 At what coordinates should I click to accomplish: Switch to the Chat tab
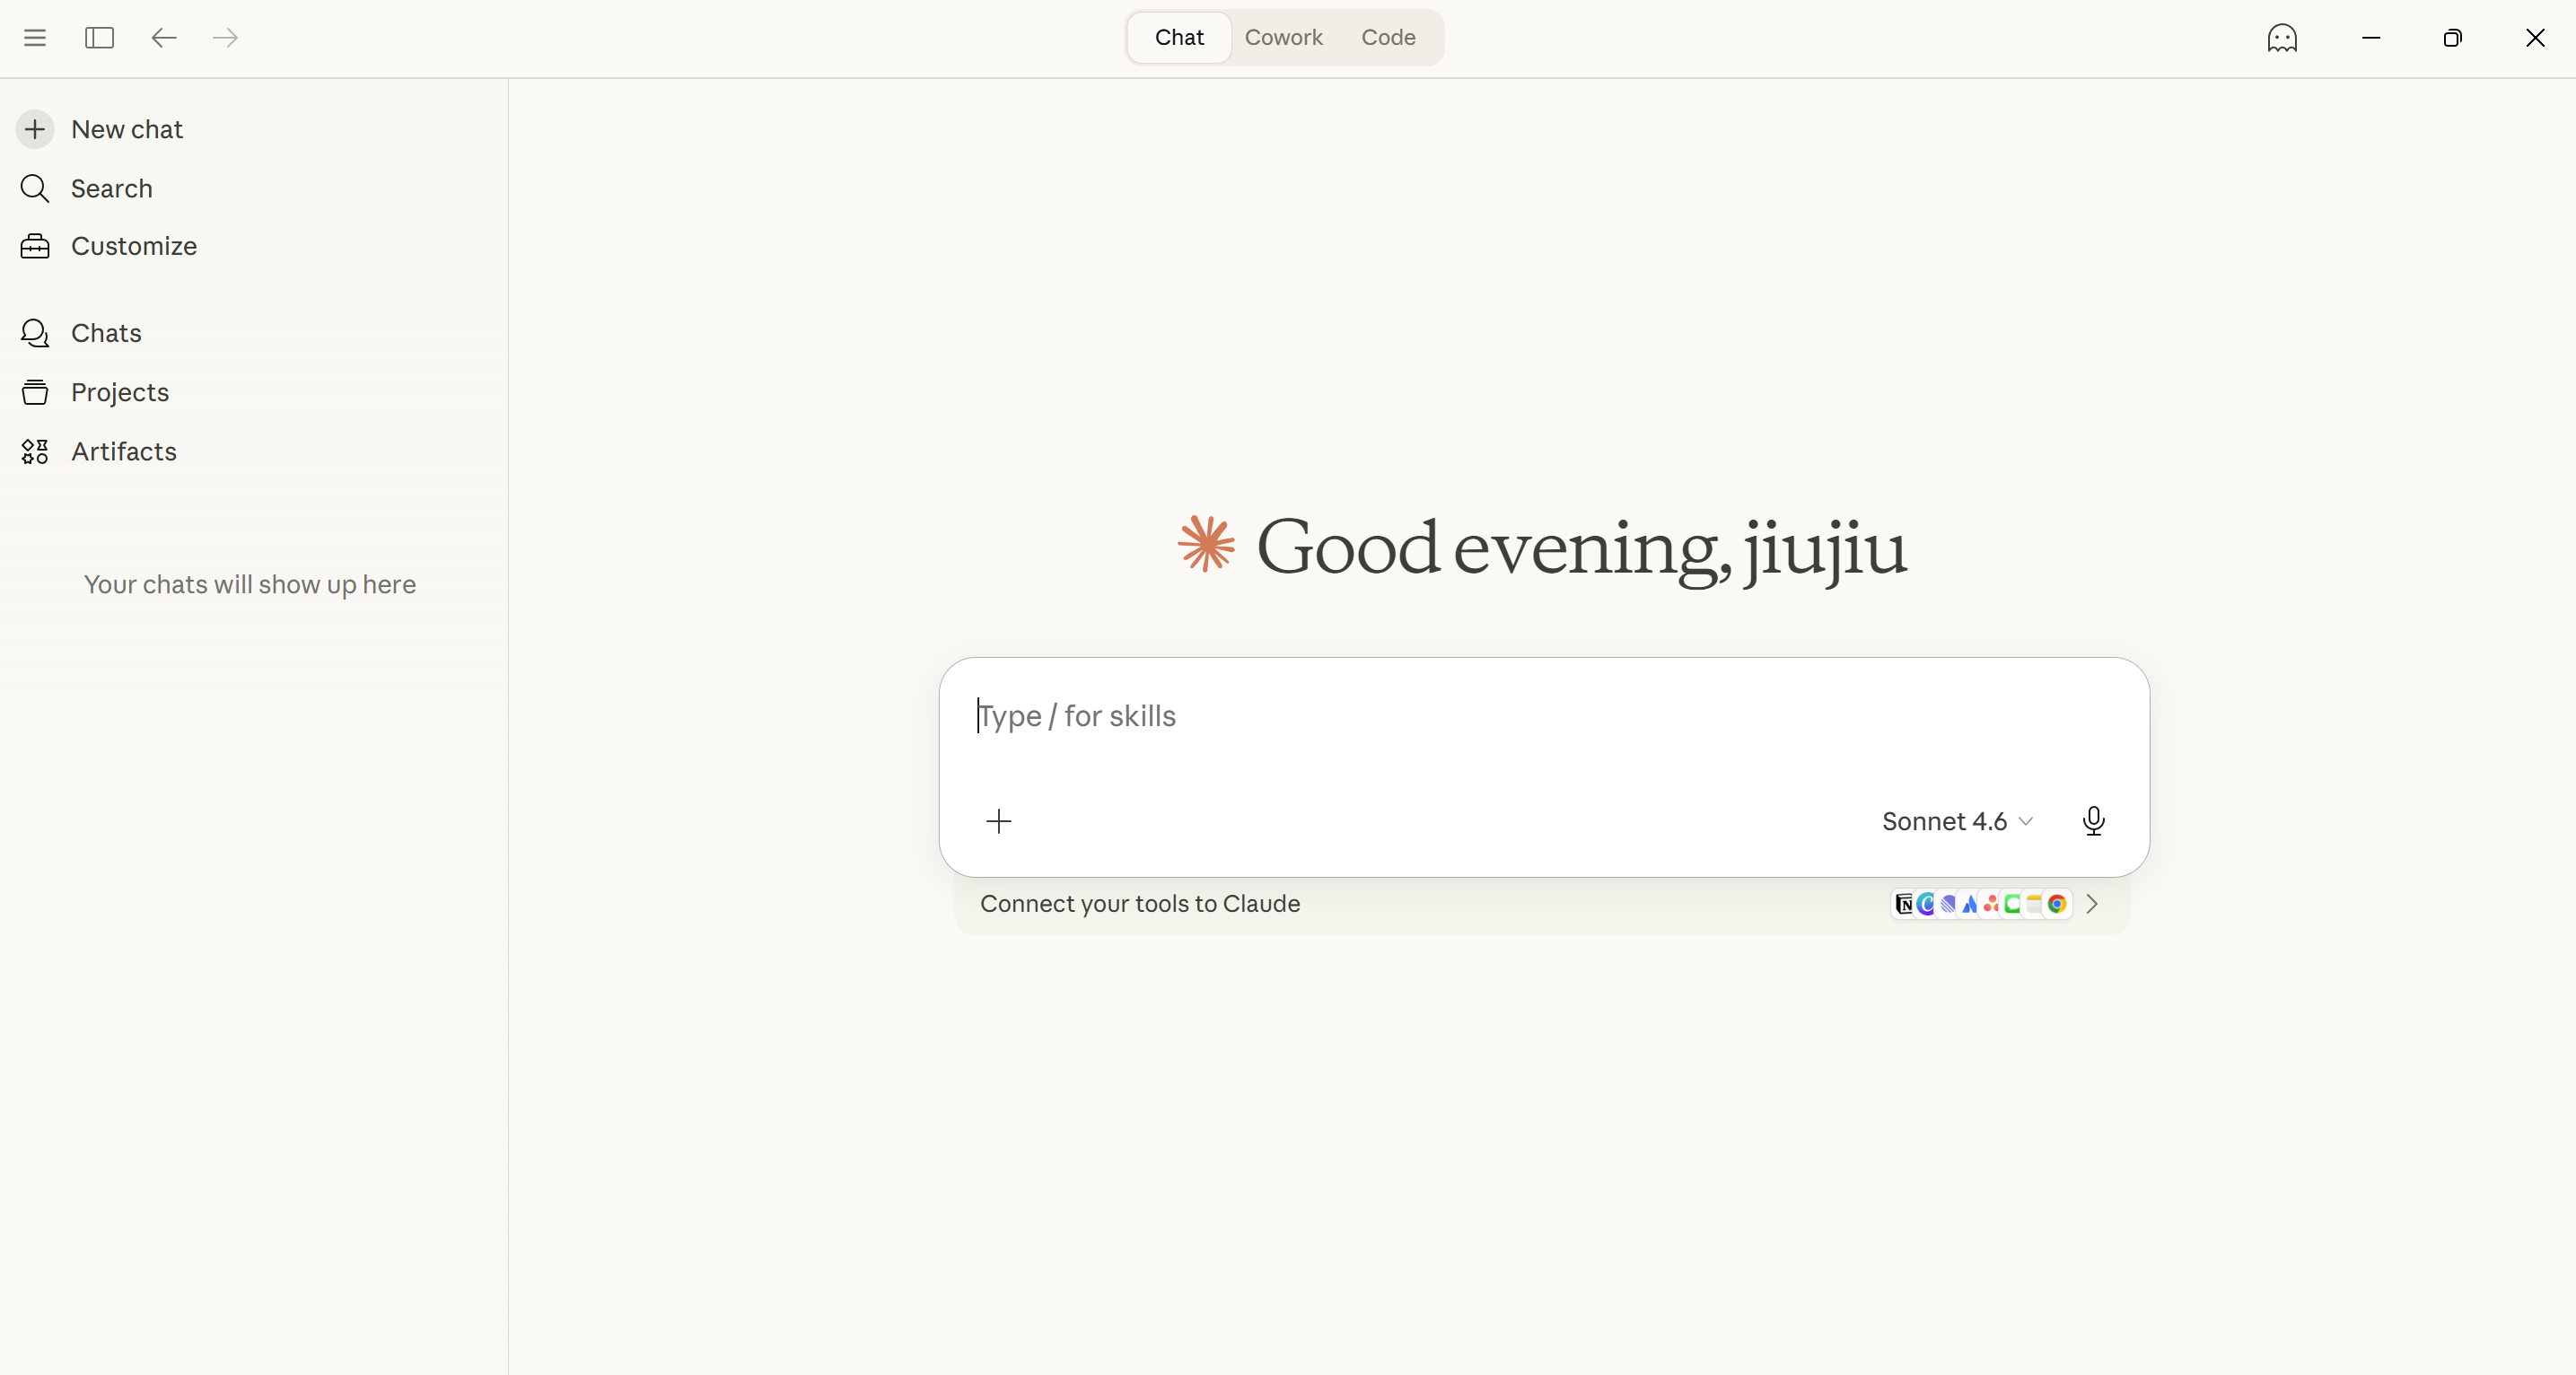(1179, 38)
